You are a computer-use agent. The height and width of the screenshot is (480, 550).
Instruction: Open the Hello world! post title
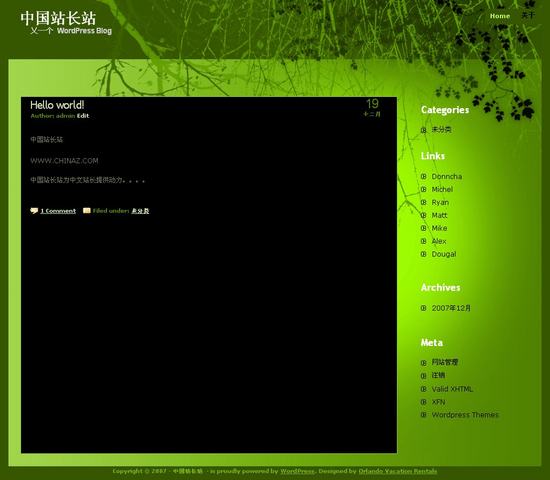pos(57,105)
